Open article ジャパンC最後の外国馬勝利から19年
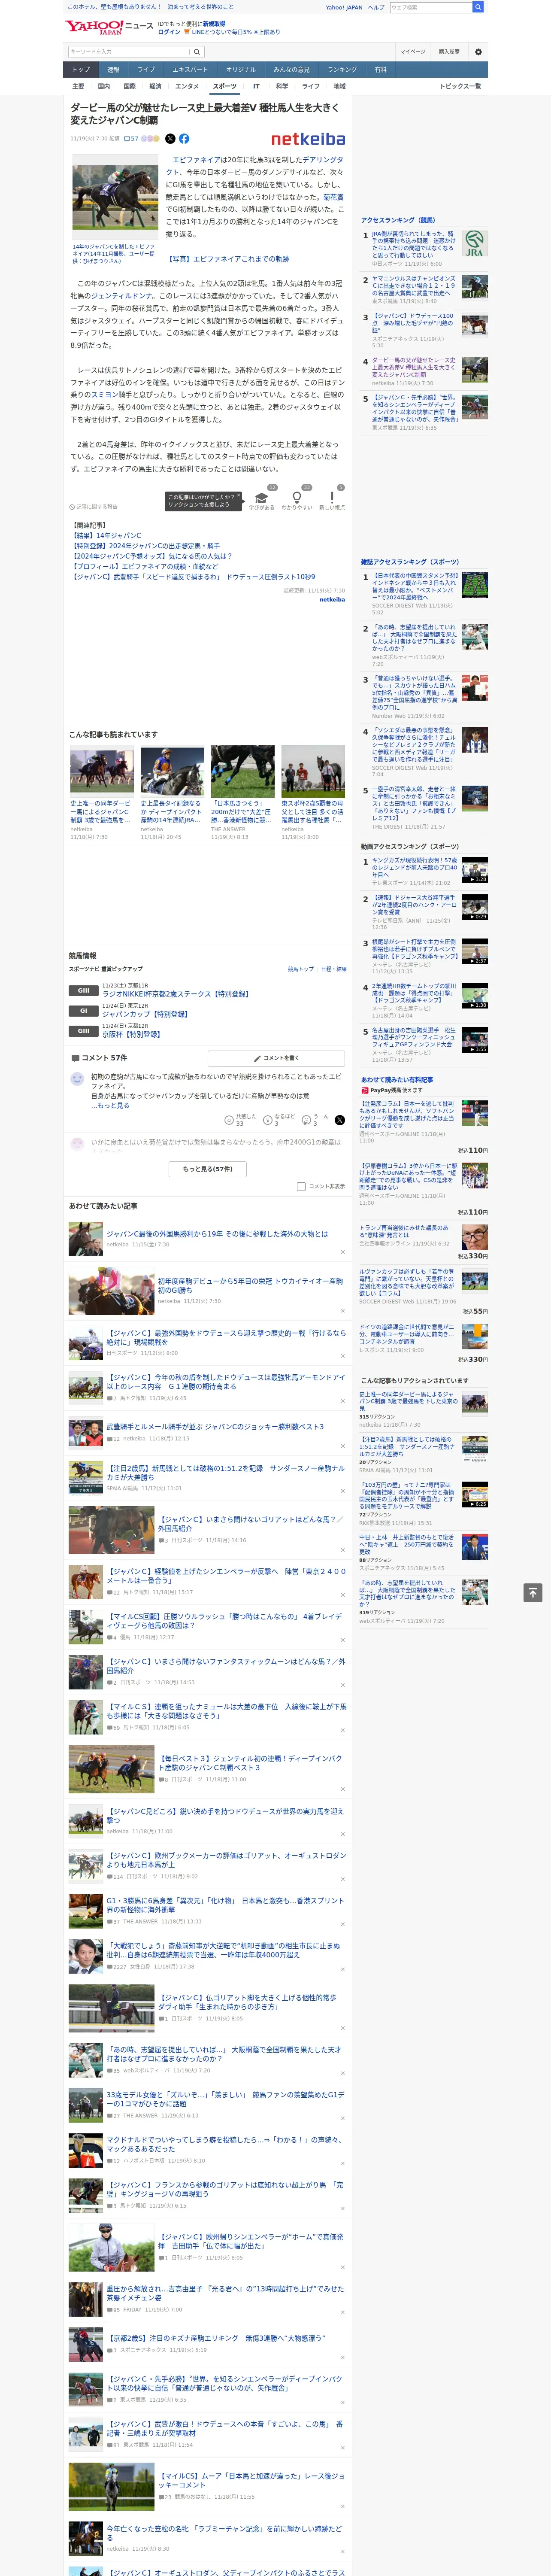 pyautogui.click(x=217, y=1234)
